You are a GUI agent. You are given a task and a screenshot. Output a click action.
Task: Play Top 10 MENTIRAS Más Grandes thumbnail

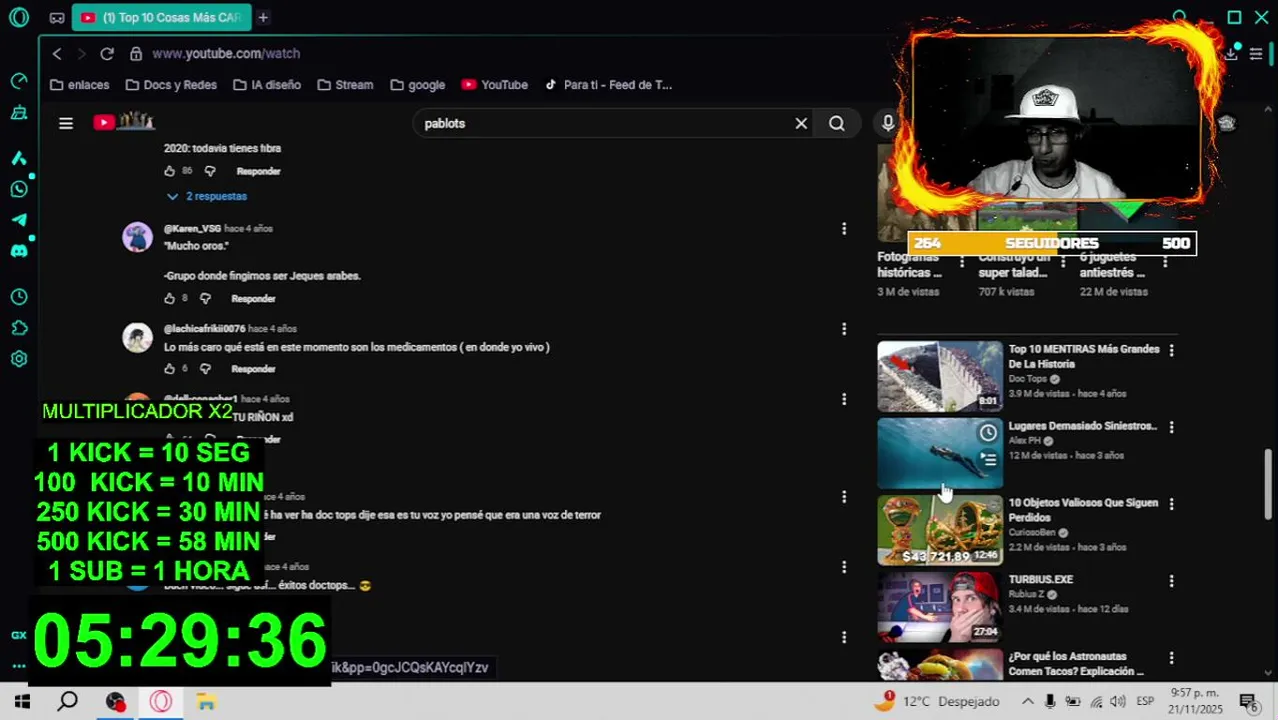(940, 376)
